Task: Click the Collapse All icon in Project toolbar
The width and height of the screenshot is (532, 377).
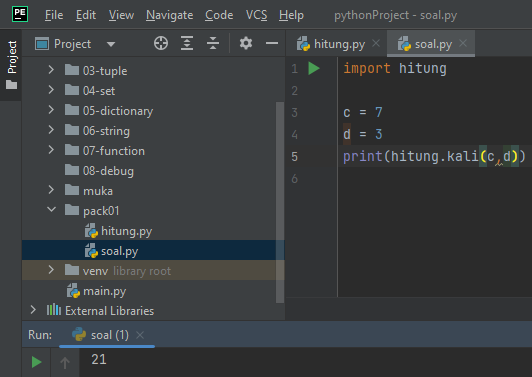Action: pos(213,43)
